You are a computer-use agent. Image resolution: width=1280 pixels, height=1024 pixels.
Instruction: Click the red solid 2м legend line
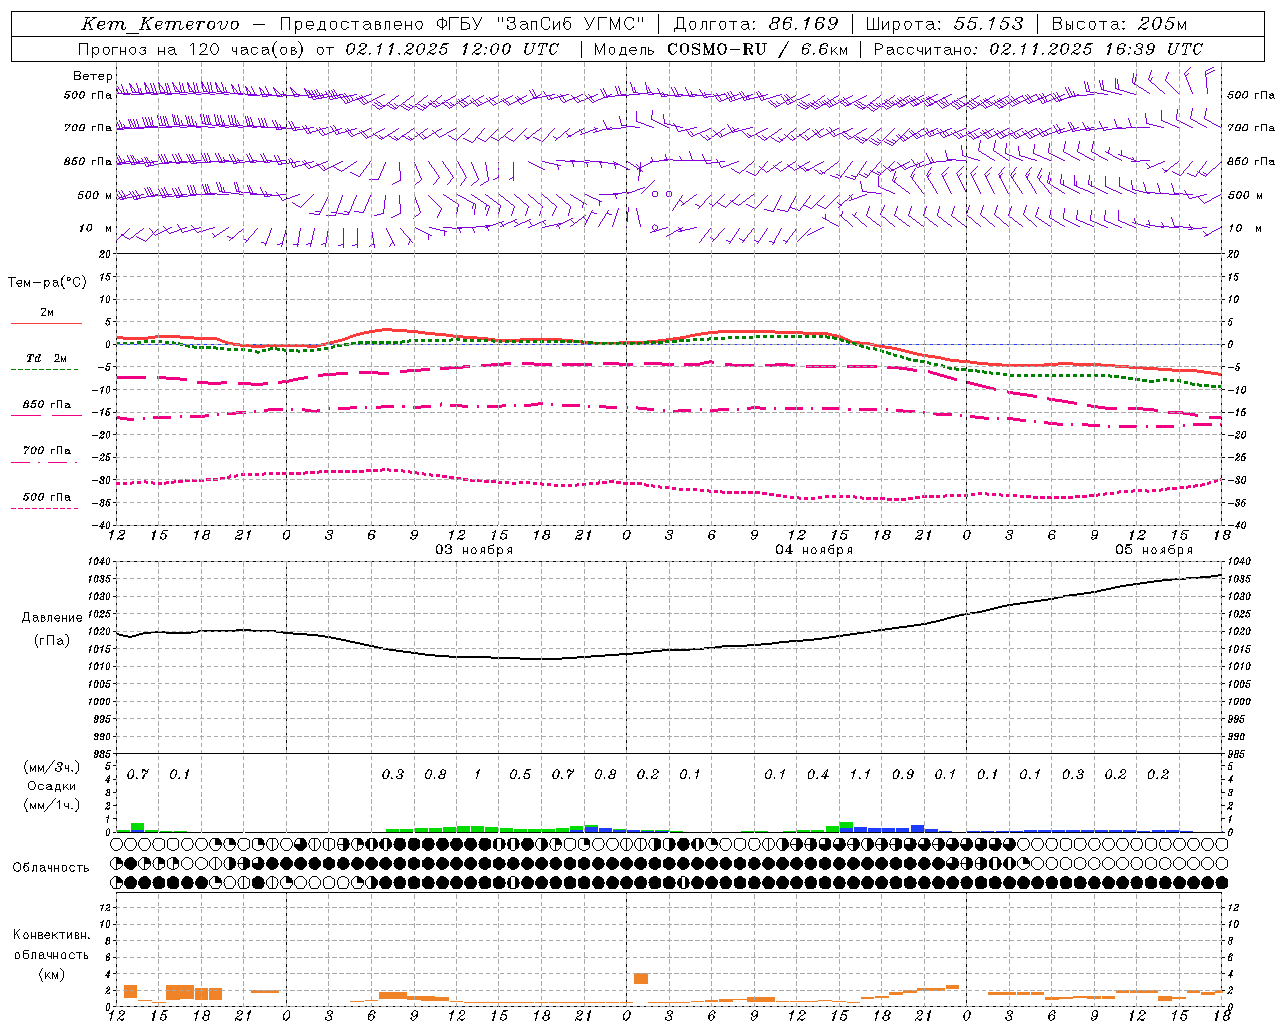(x=47, y=324)
